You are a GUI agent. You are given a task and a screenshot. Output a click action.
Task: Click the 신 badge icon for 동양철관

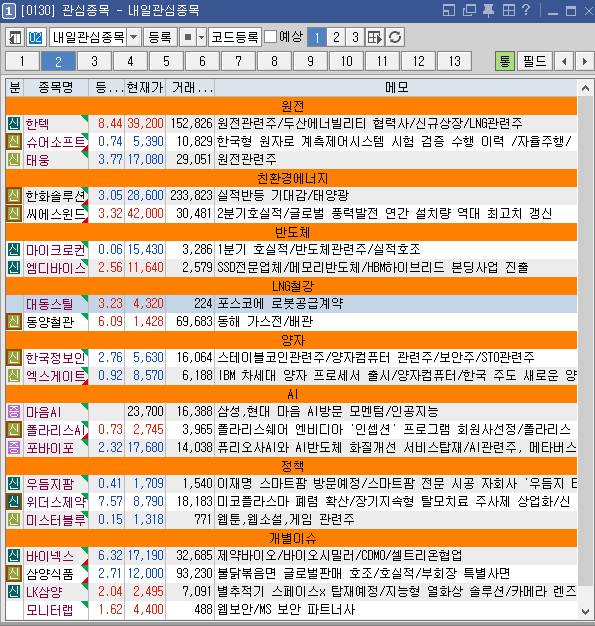[14, 321]
